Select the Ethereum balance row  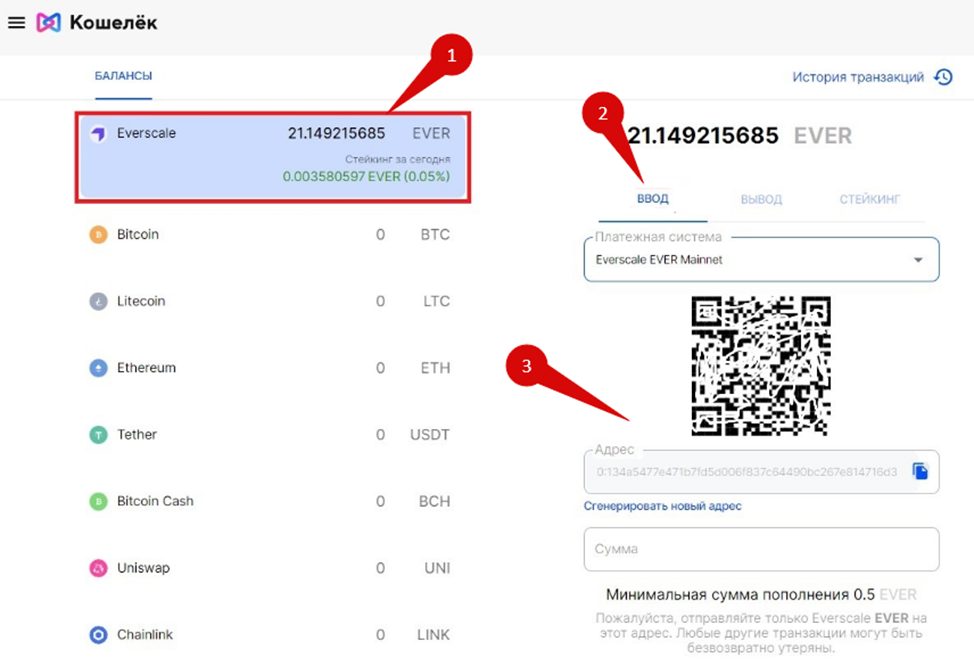click(x=270, y=368)
